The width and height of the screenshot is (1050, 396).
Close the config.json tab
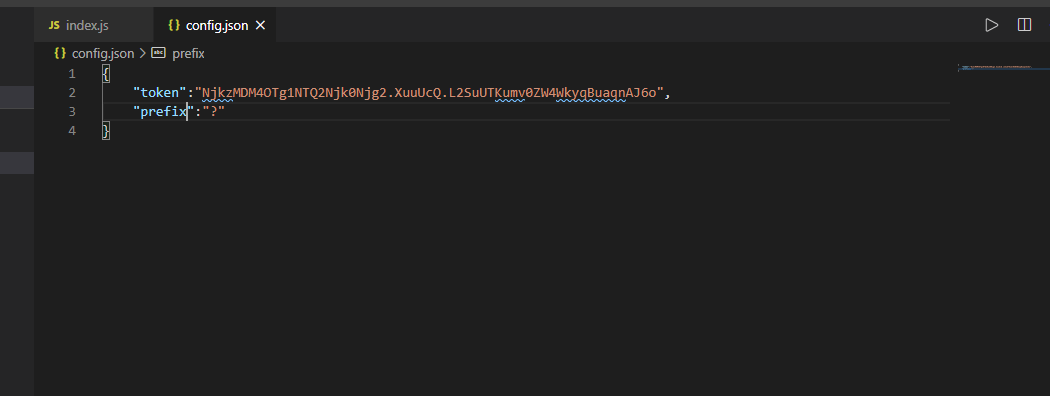point(261,25)
